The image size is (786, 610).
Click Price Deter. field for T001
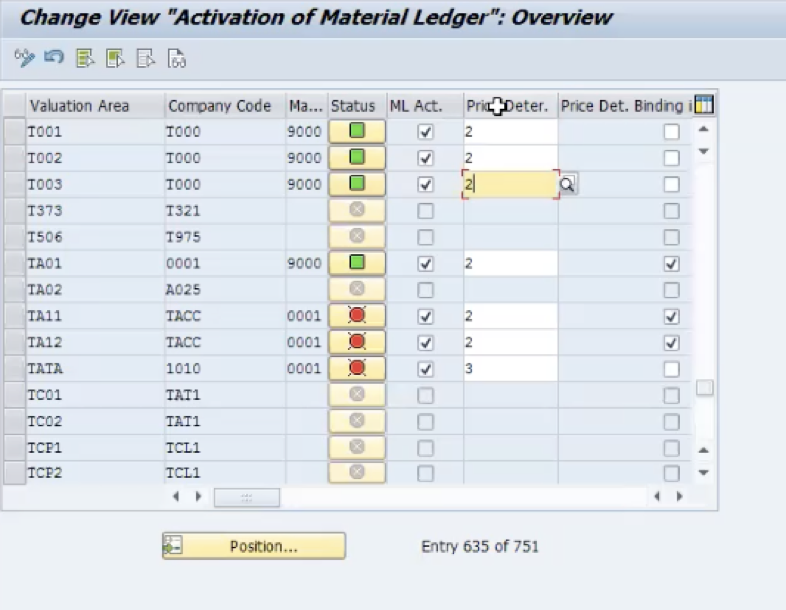pos(510,132)
